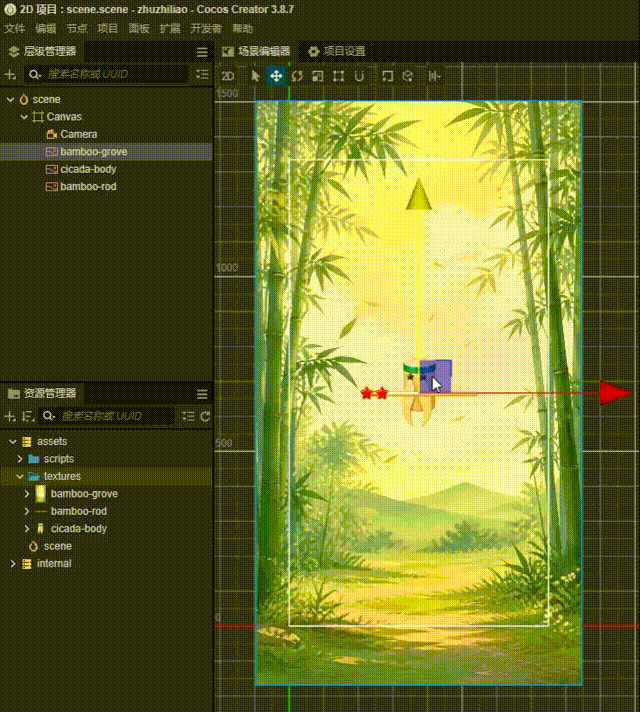640x712 pixels.
Task: Open the hierarchy panel hamburger menu
Action: click(x=202, y=52)
